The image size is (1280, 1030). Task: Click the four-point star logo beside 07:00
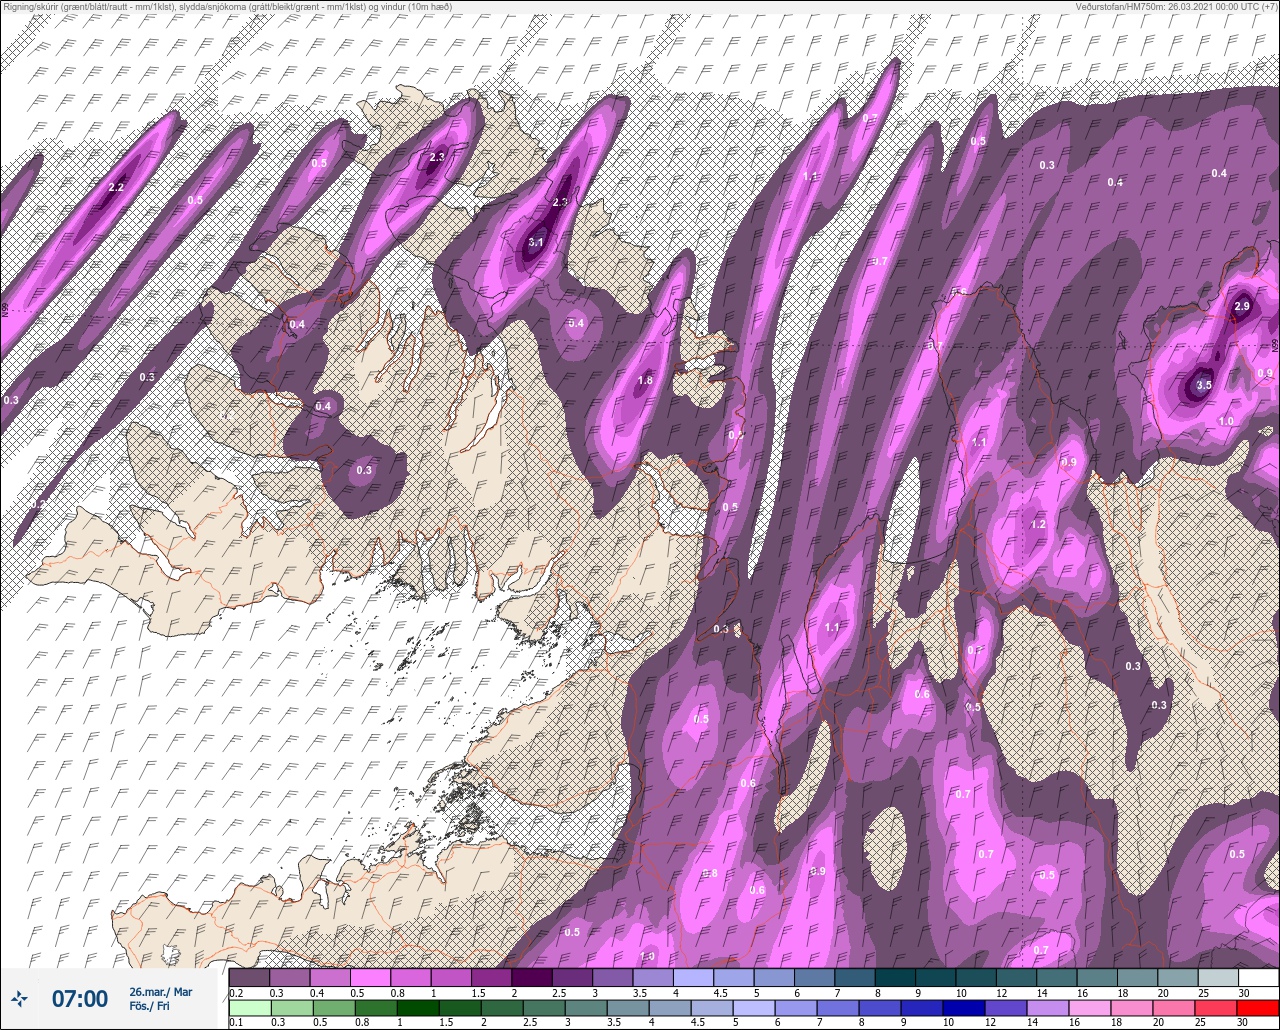click(19, 998)
